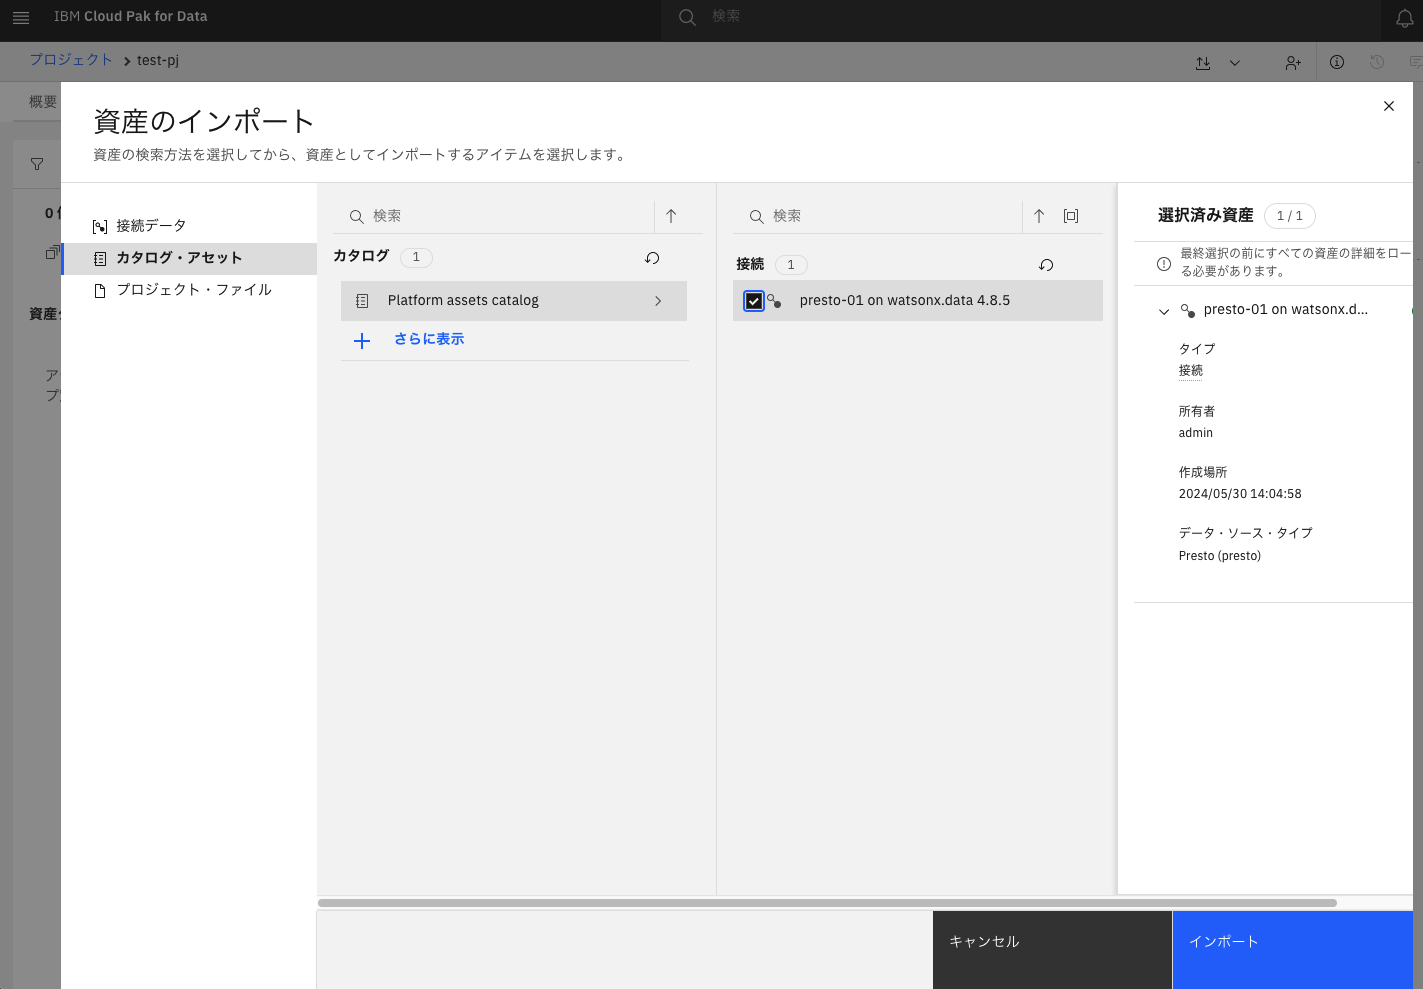This screenshot has width=1423, height=989.
Task: Click the add collaborator icon
Action: click(1292, 62)
